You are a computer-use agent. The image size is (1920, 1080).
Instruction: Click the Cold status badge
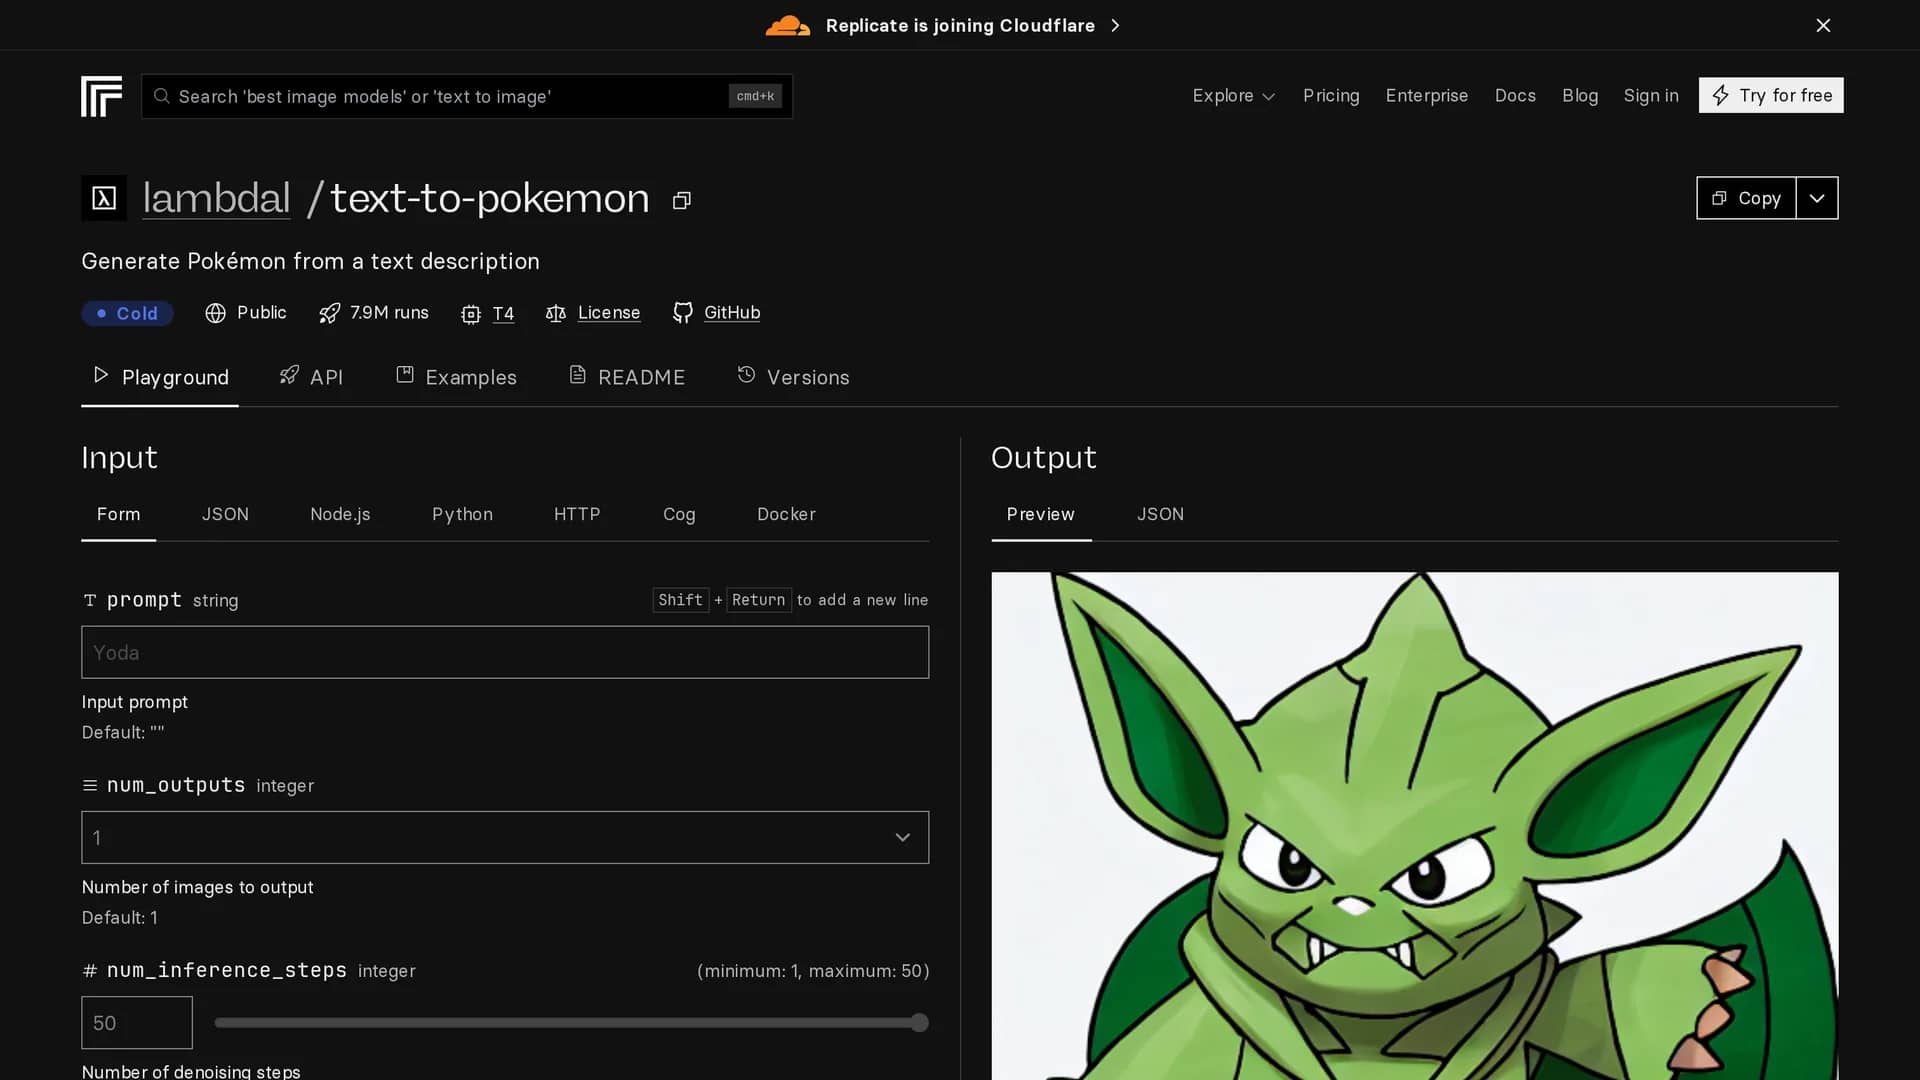127,313
